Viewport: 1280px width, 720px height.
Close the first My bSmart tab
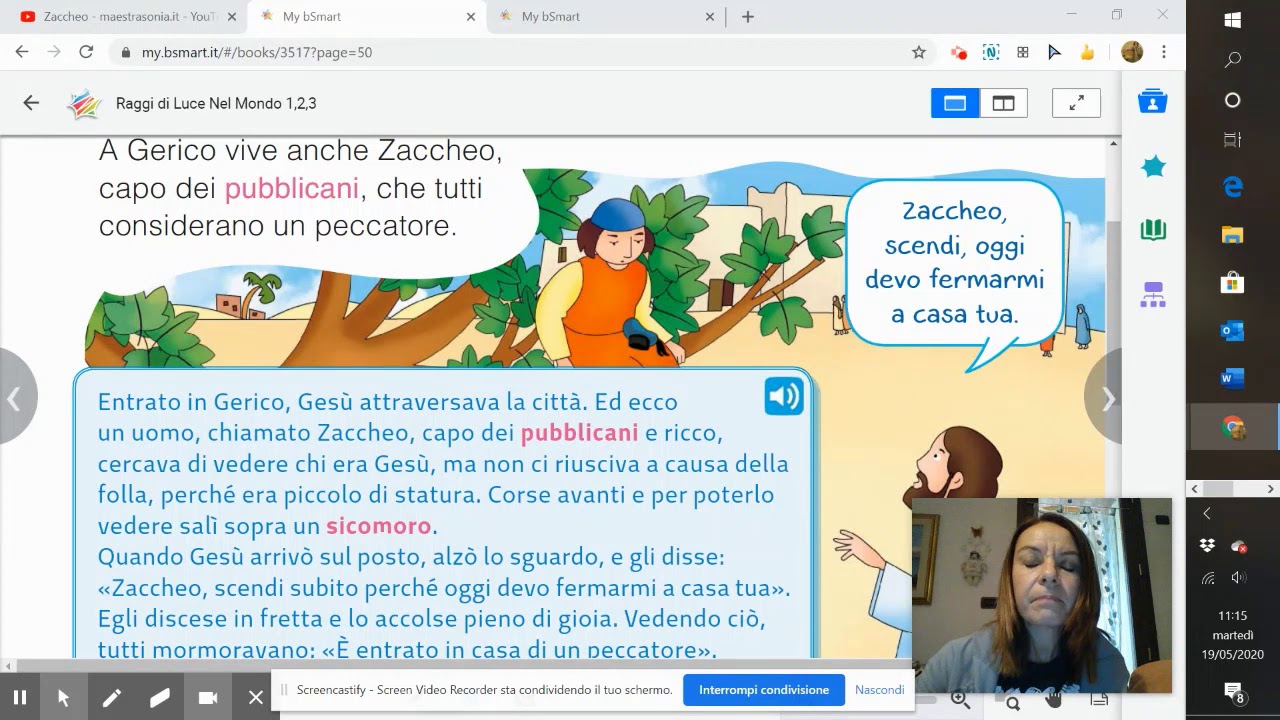point(471,17)
